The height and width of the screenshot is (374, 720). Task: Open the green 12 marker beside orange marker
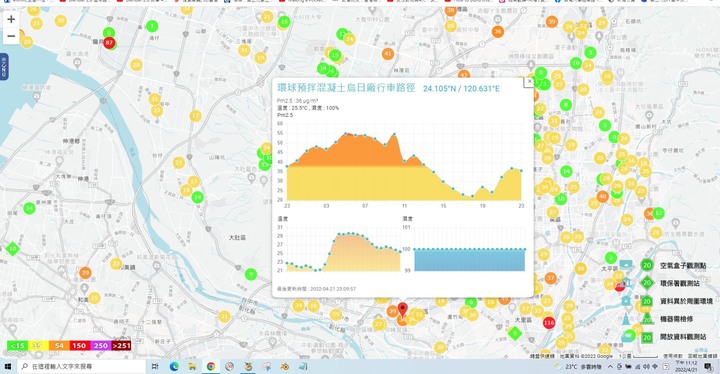coord(659,213)
